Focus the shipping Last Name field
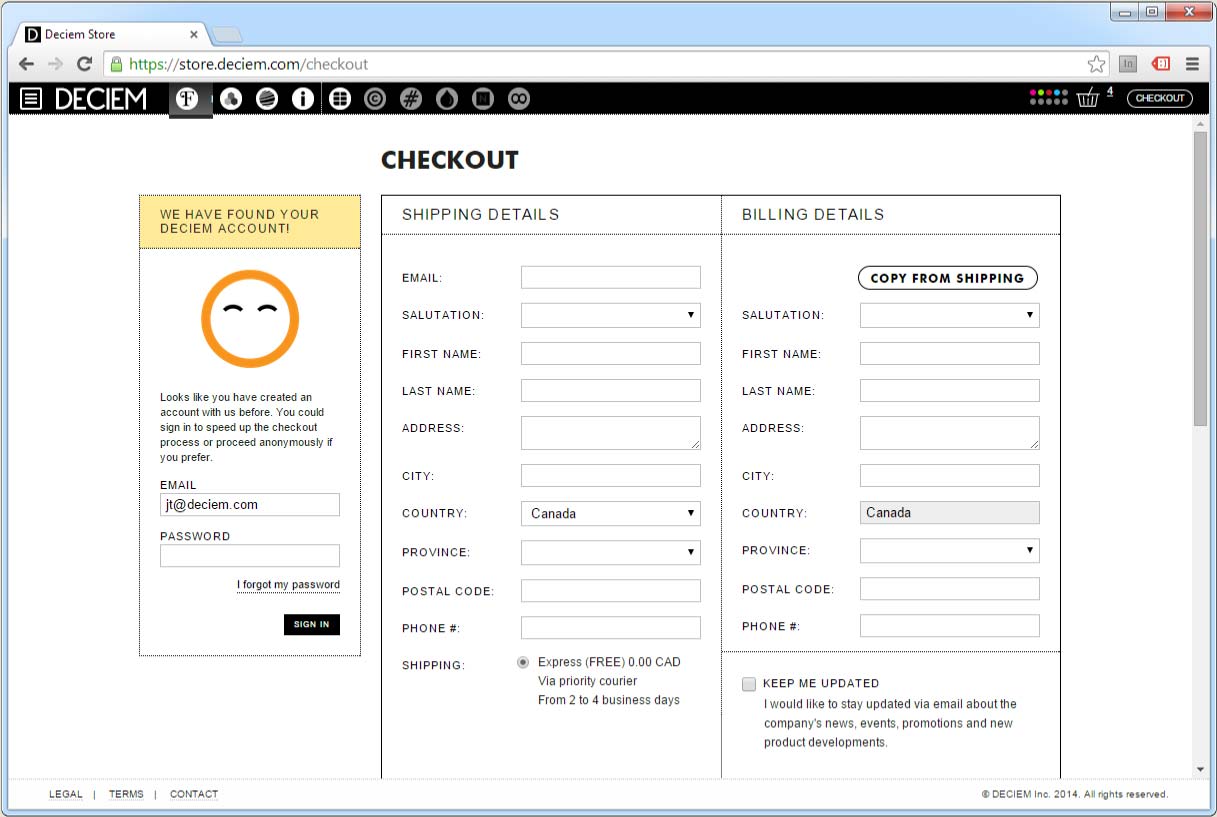Viewport: 1217px width, 817px height. coord(611,390)
